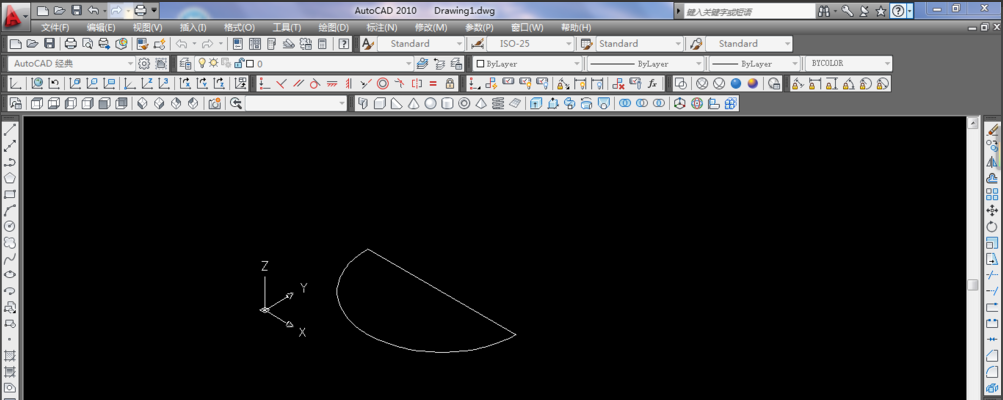Open the 绘图(D) menu
The width and height of the screenshot is (1003, 400).
coord(332,27)
